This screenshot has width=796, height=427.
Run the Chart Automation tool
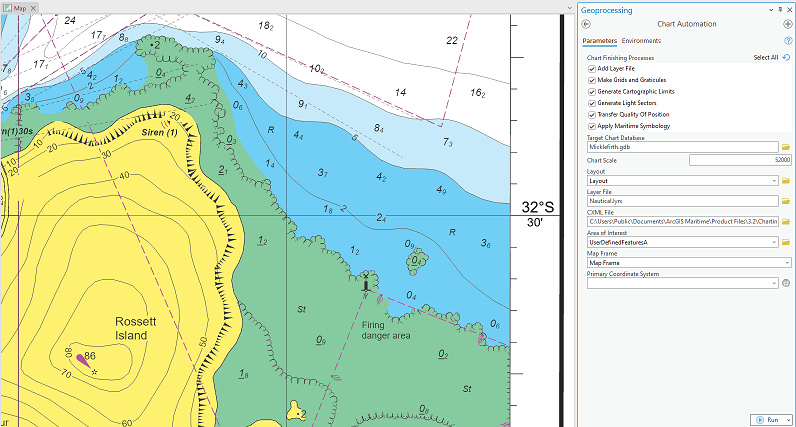(x=768, y=420)
